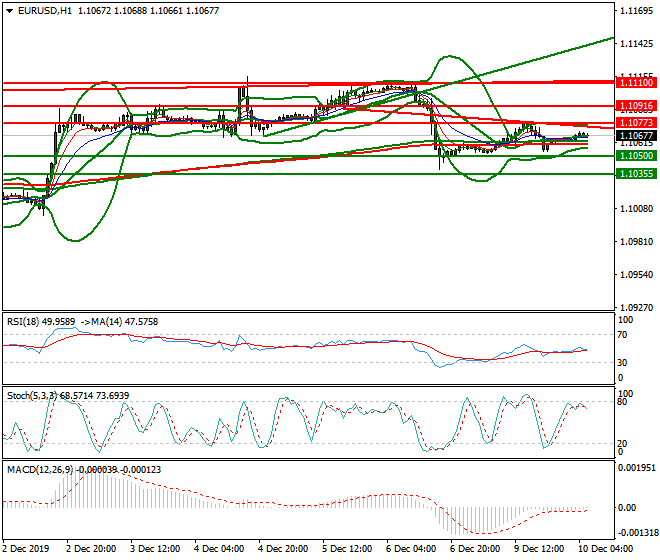This screenshot has height=560, width=660.
Task: Click the MACD scale value 0.001951
Action: [x=636, y=468]
